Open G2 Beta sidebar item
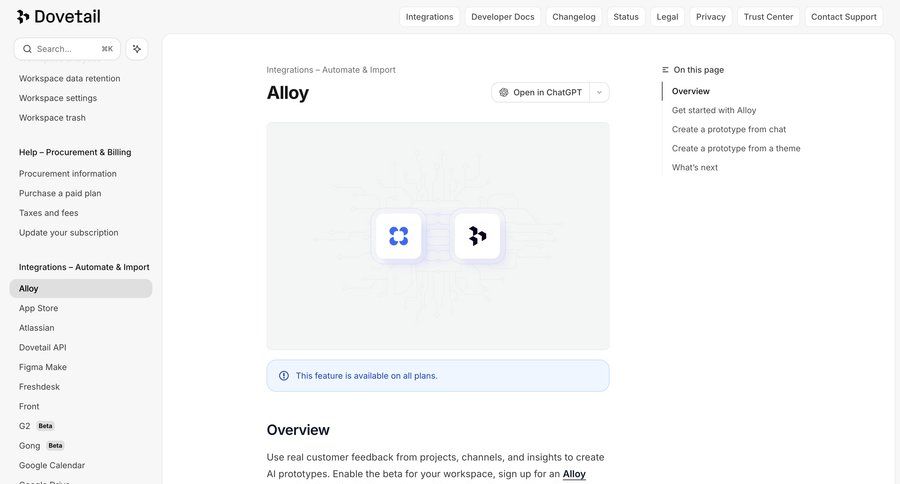 (x=37, y=426)
